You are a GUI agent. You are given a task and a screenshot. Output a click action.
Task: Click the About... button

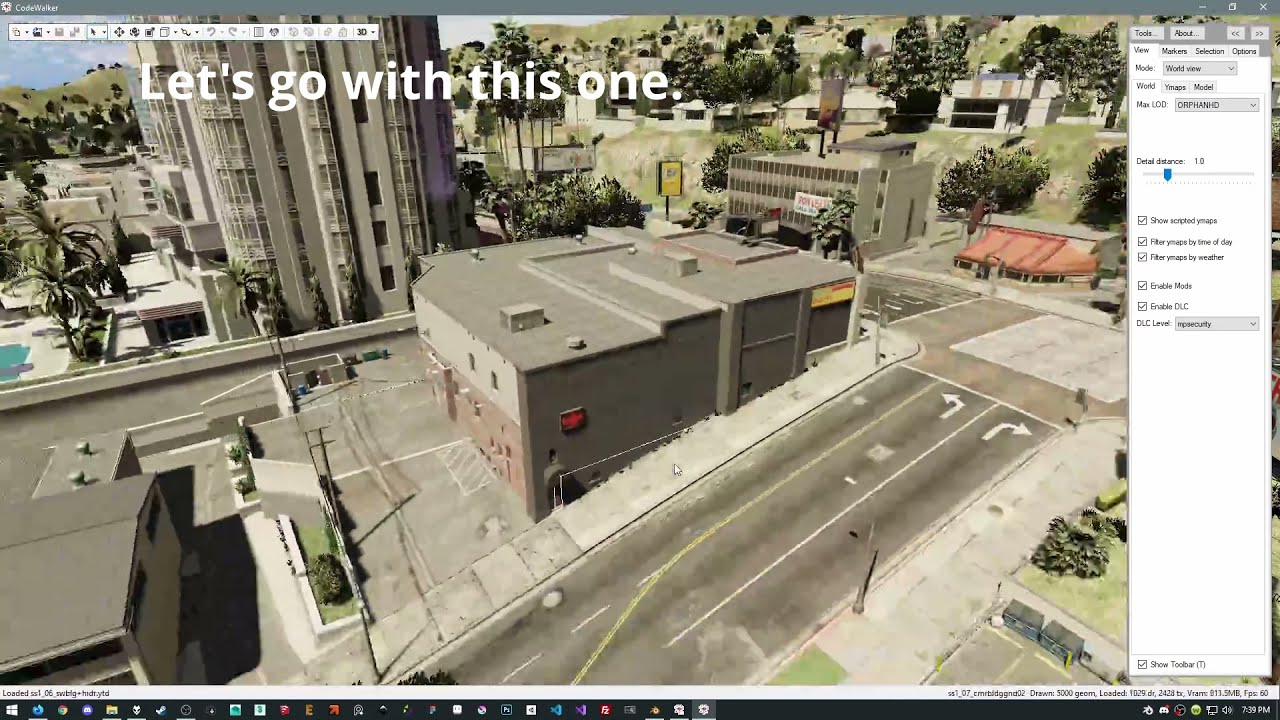pos(1185,33)
